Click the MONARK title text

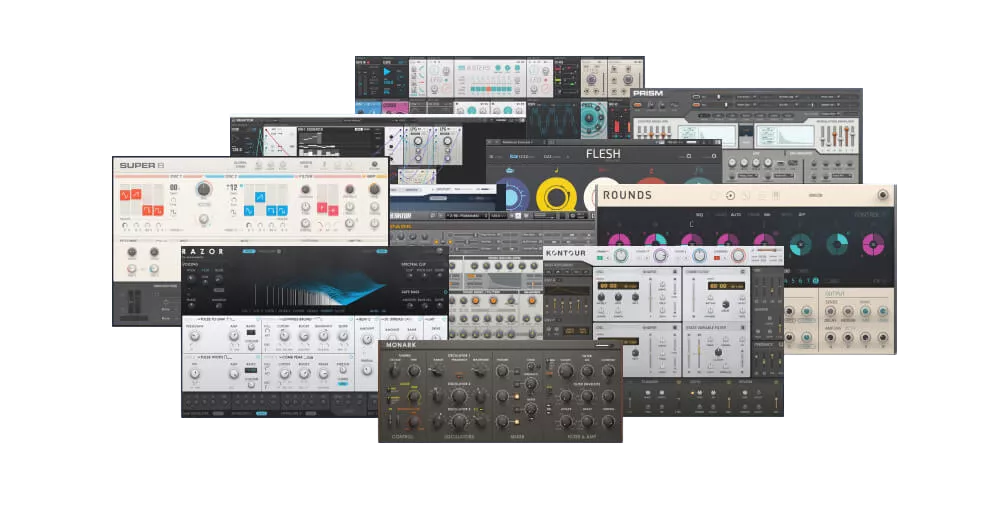(x=401, y=345)
